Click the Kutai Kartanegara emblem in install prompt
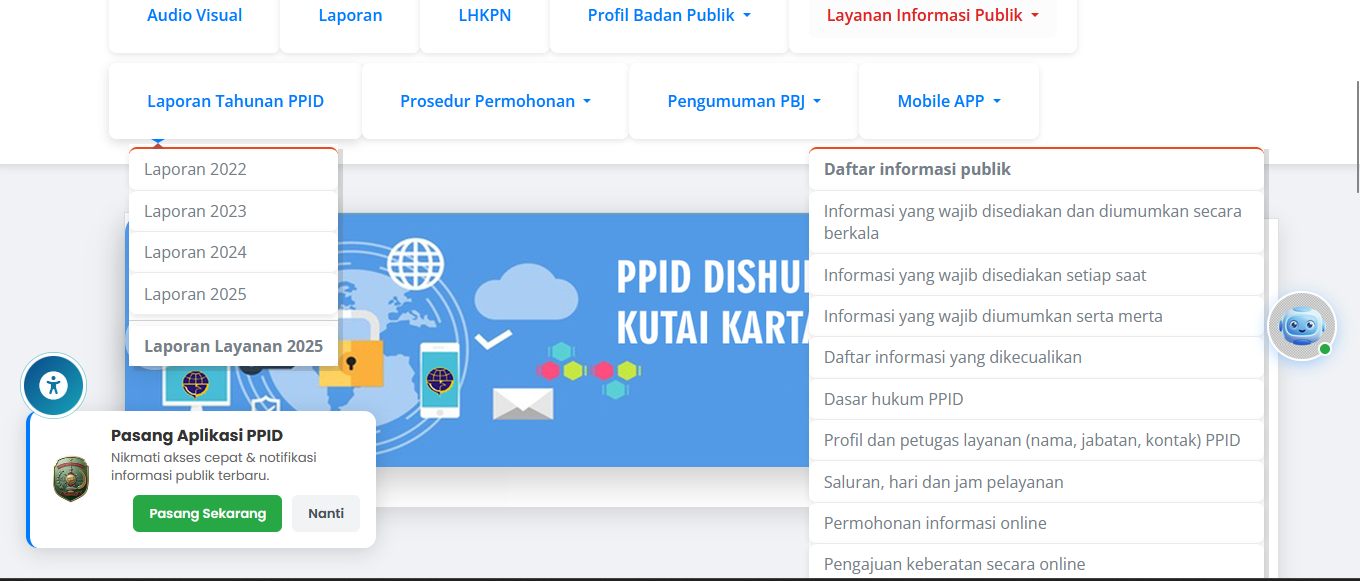 (x=71, y=479)
